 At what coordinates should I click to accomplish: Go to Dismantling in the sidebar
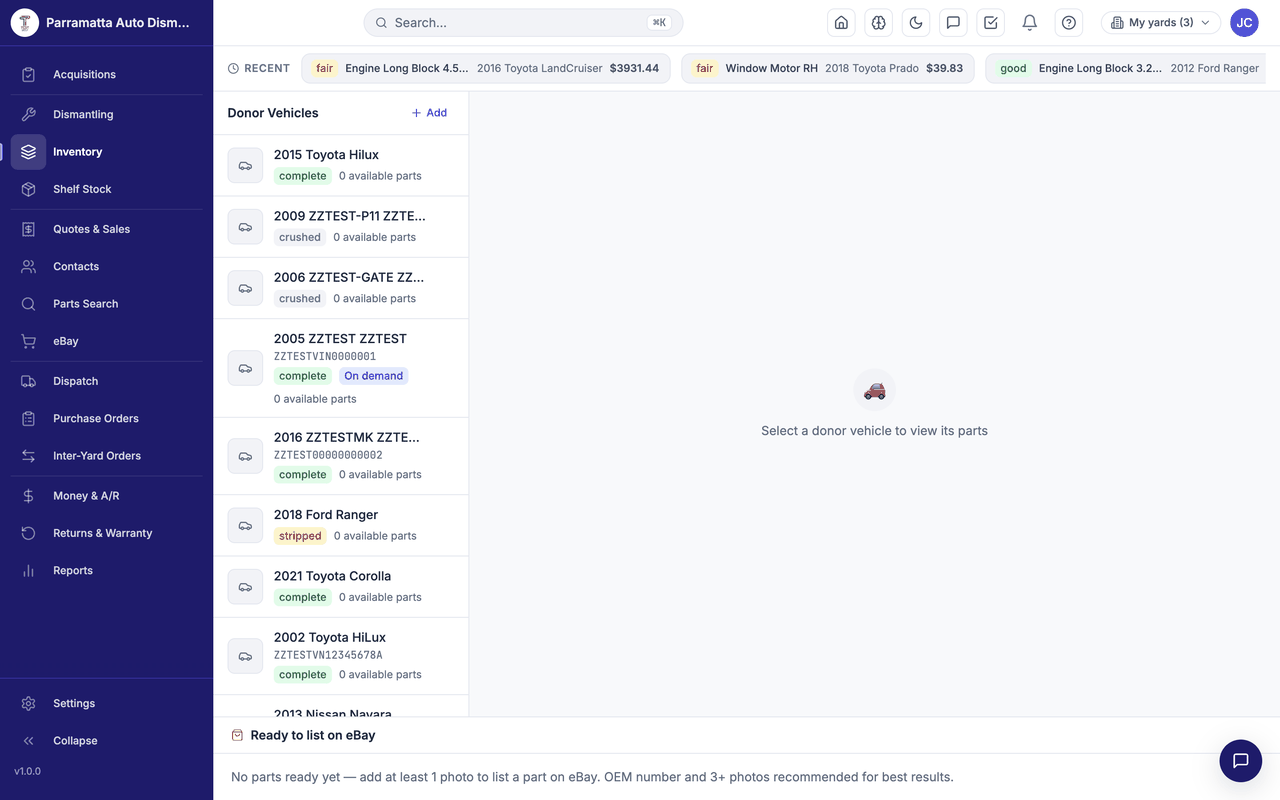click(x=106, y=114)
